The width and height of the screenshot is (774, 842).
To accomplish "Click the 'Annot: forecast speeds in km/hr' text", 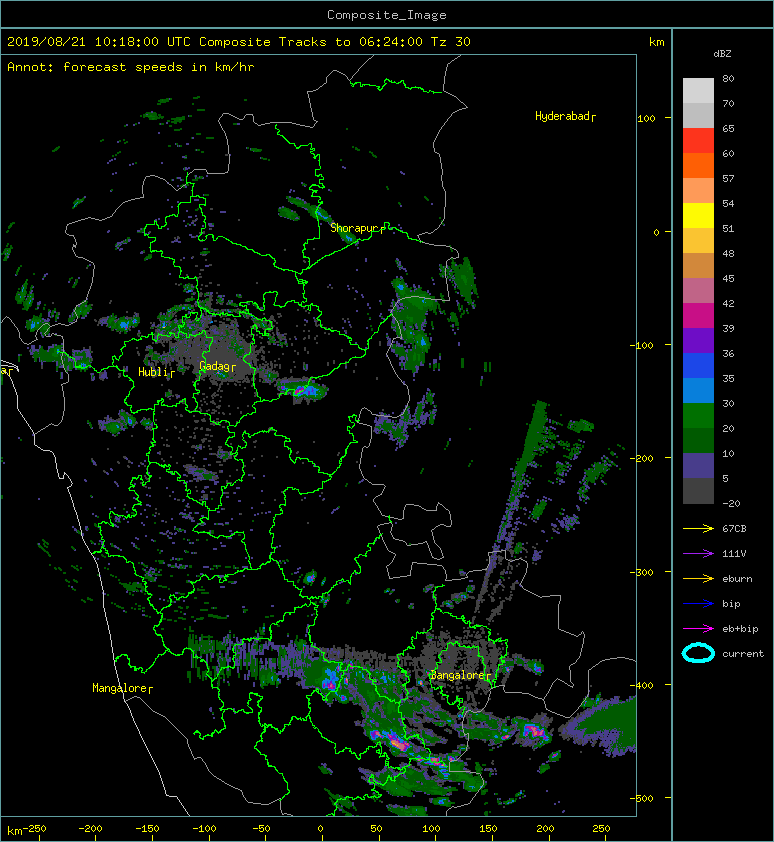I will (x=131, y=67).
